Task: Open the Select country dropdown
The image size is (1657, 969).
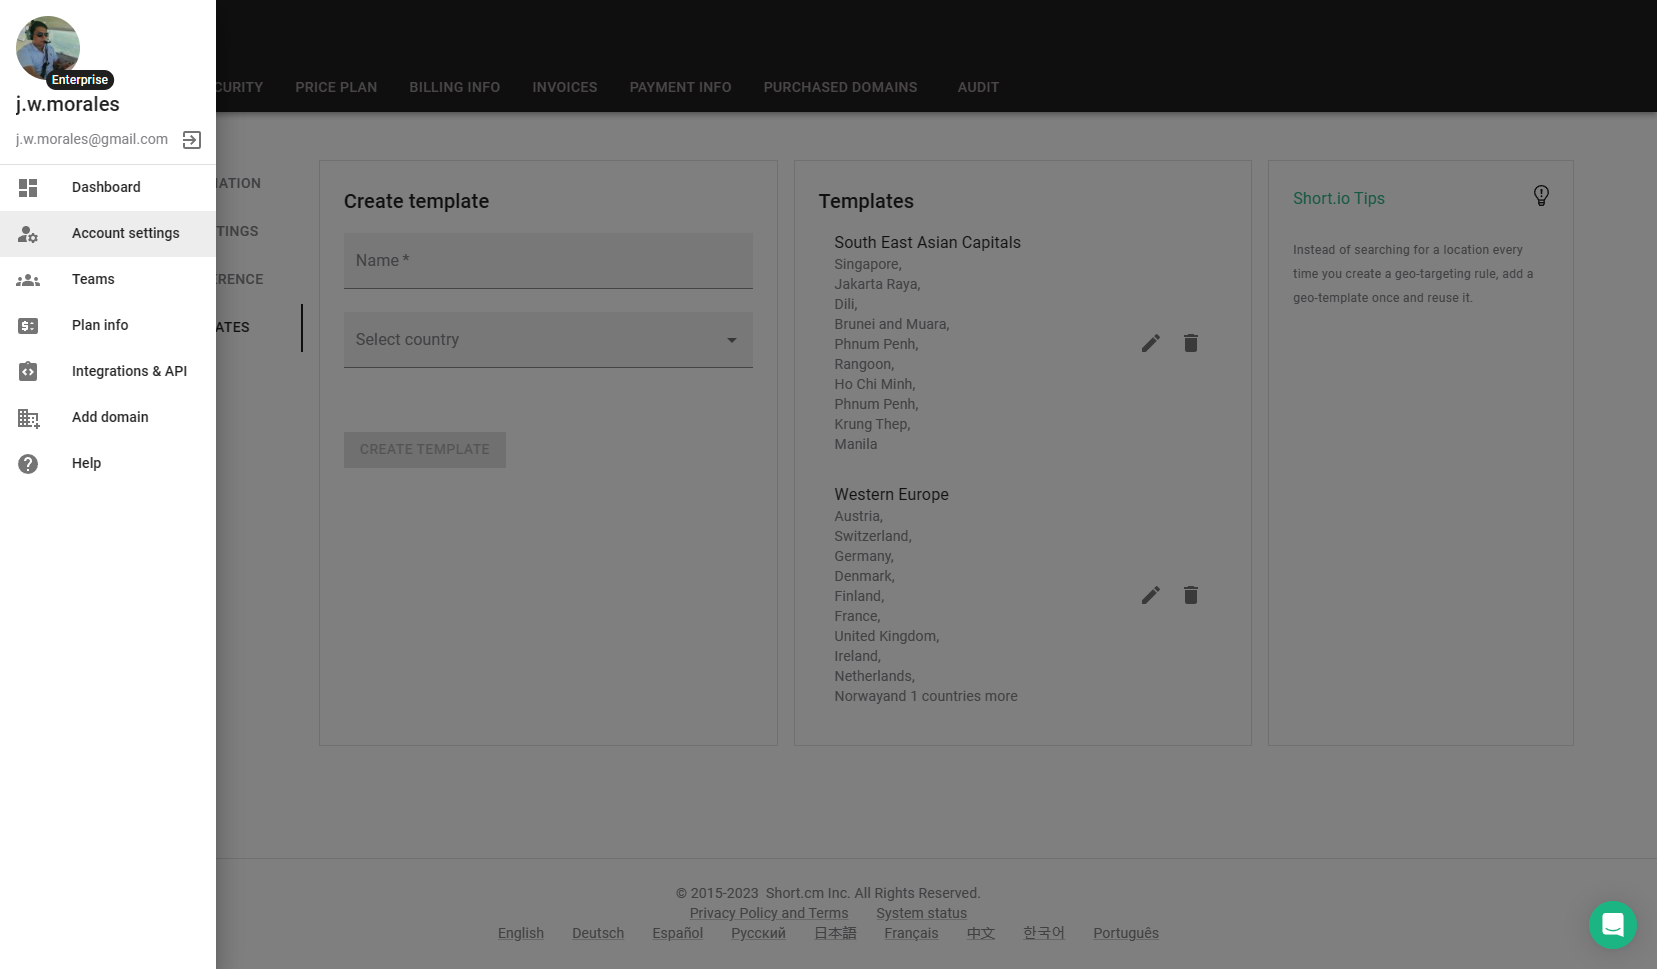Action: [x=548, y=339]
